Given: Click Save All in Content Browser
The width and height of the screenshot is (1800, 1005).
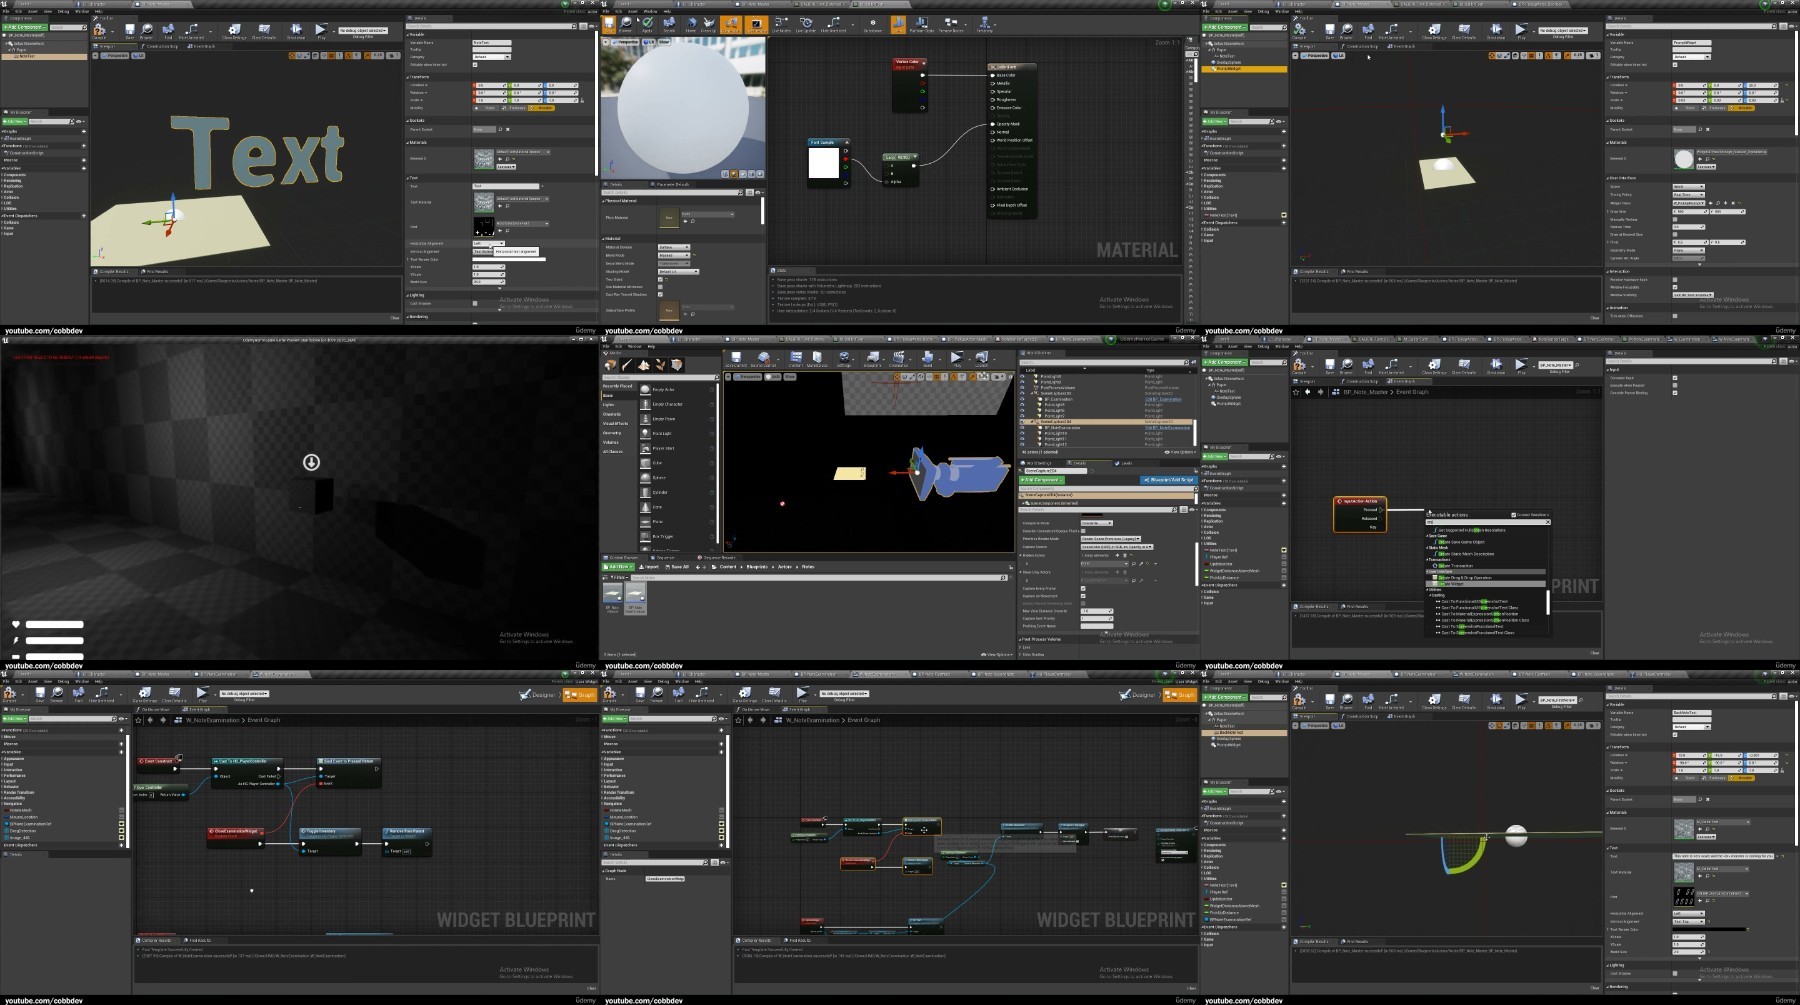Looking at the screenshot, I should pos(677,567).
